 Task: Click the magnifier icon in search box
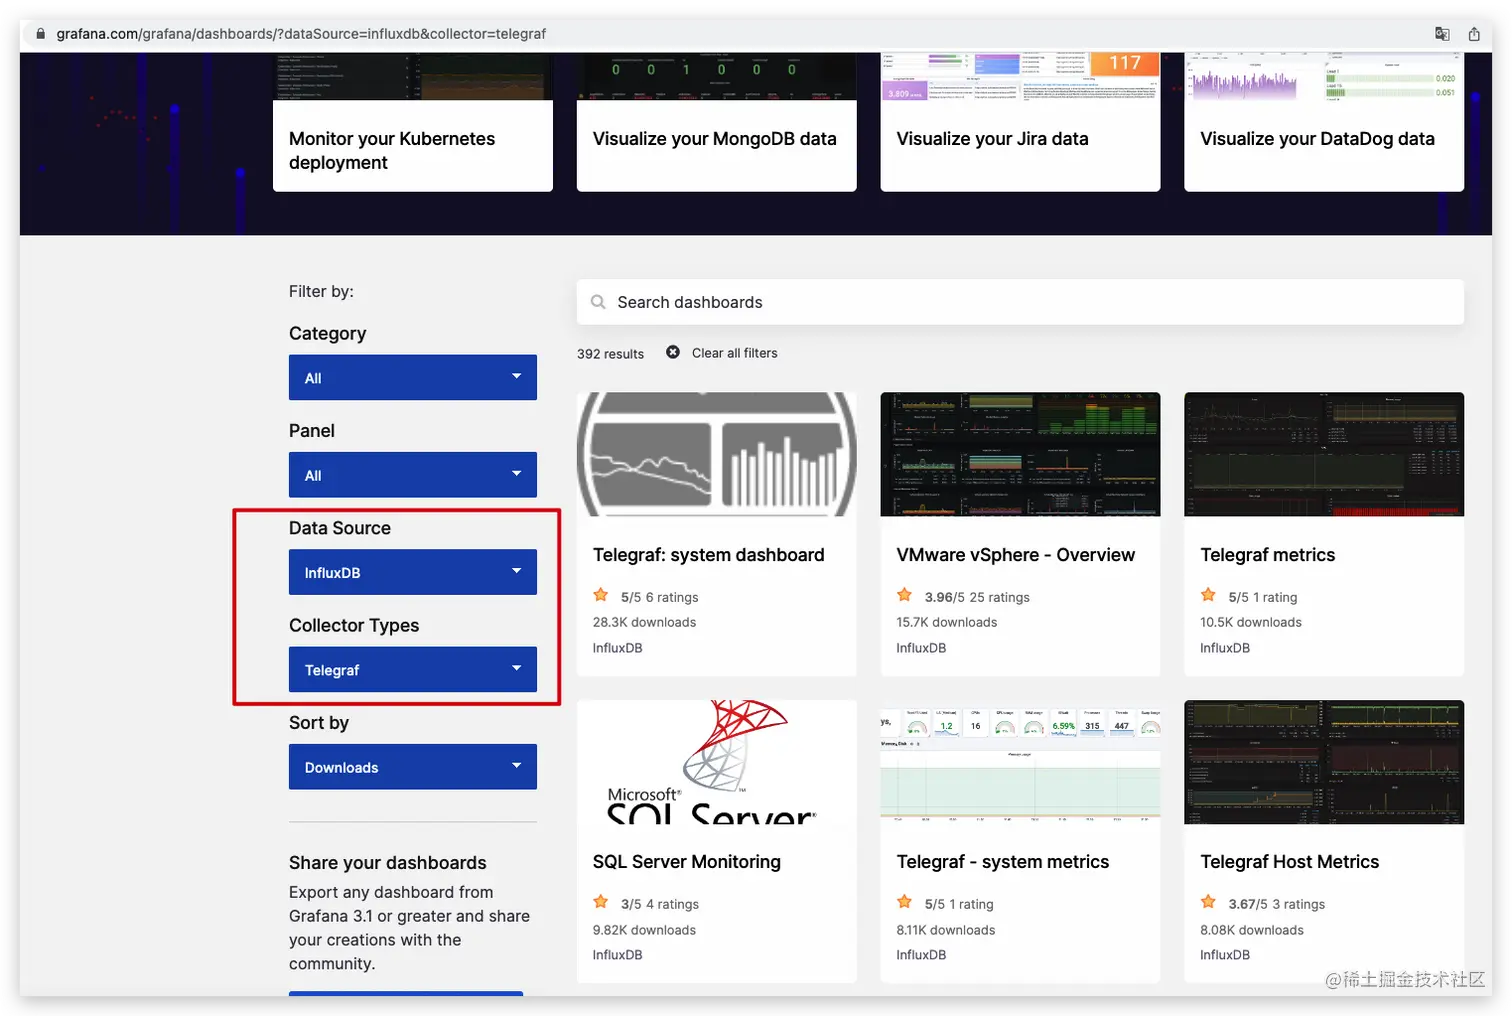(x=598, y=302)
